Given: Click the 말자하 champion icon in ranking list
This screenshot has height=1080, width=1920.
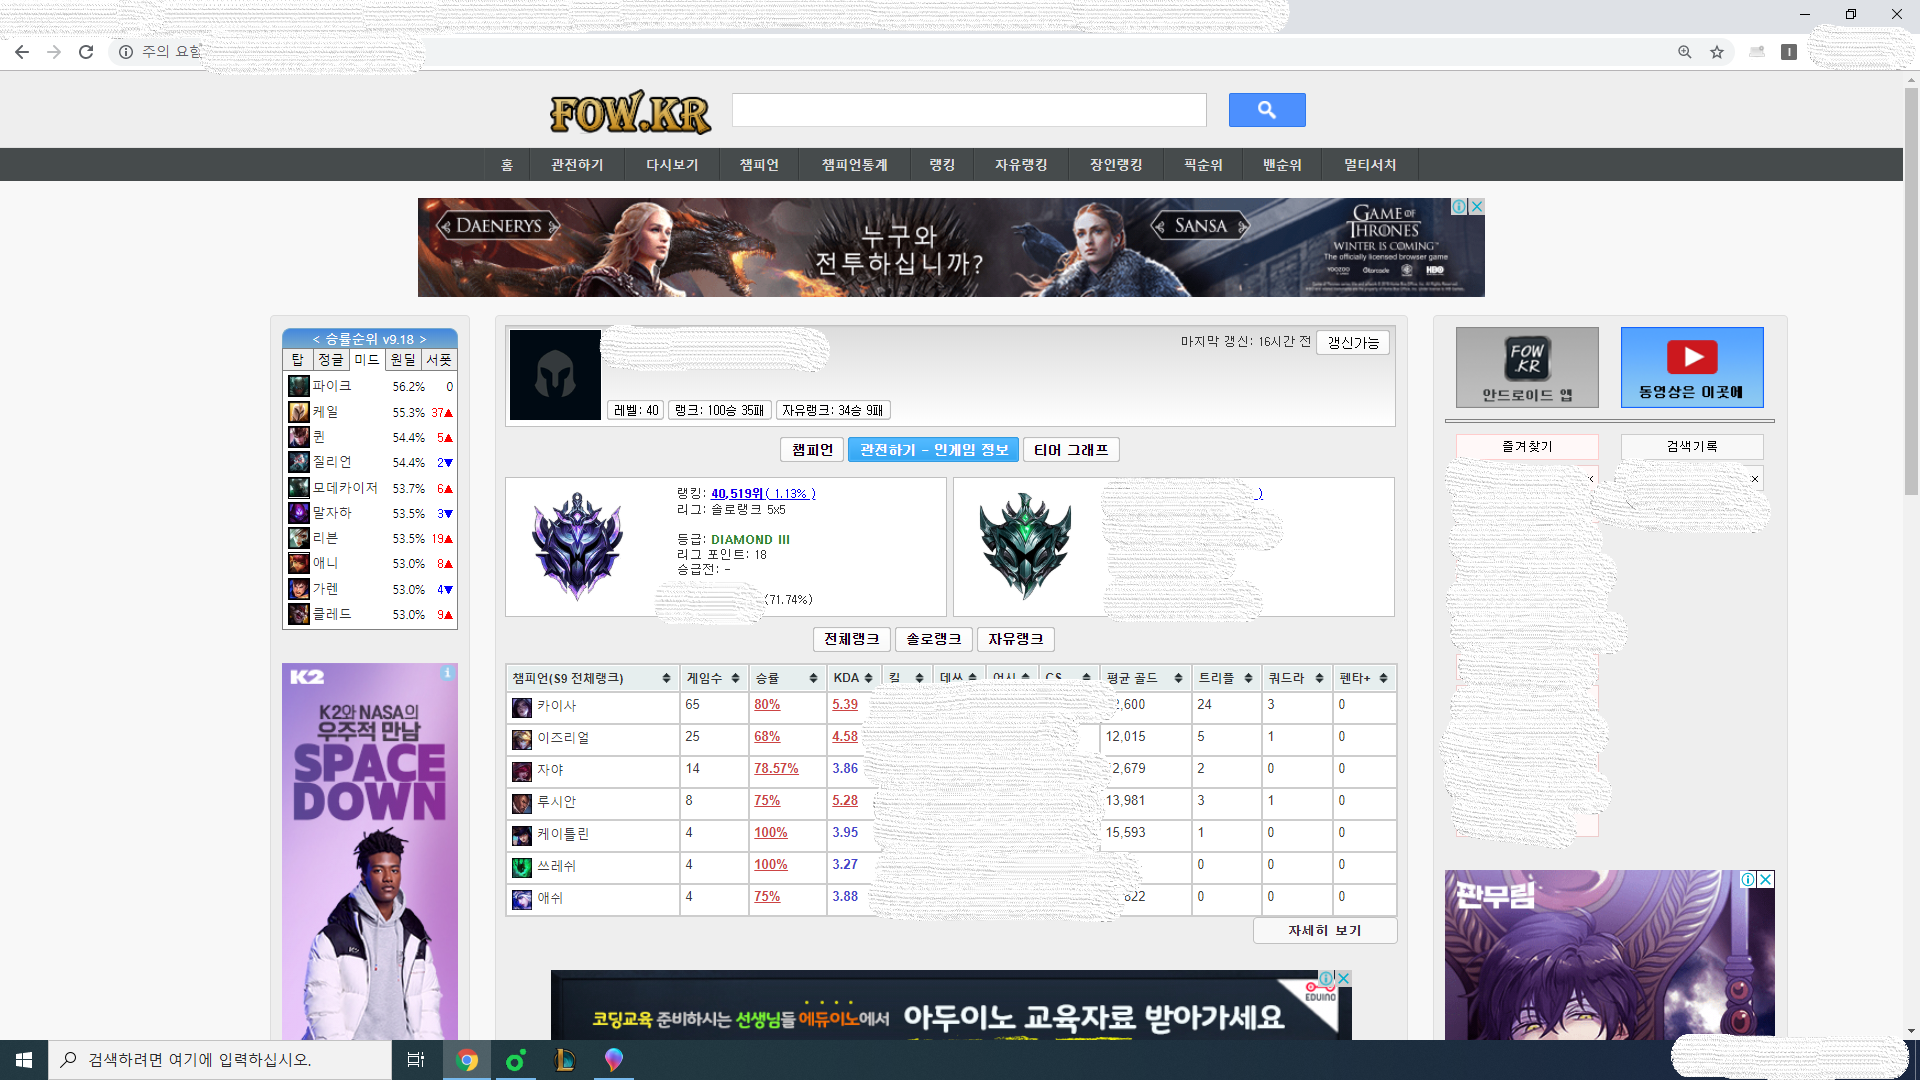Looking at the screenshot, I should pos(299,513).
